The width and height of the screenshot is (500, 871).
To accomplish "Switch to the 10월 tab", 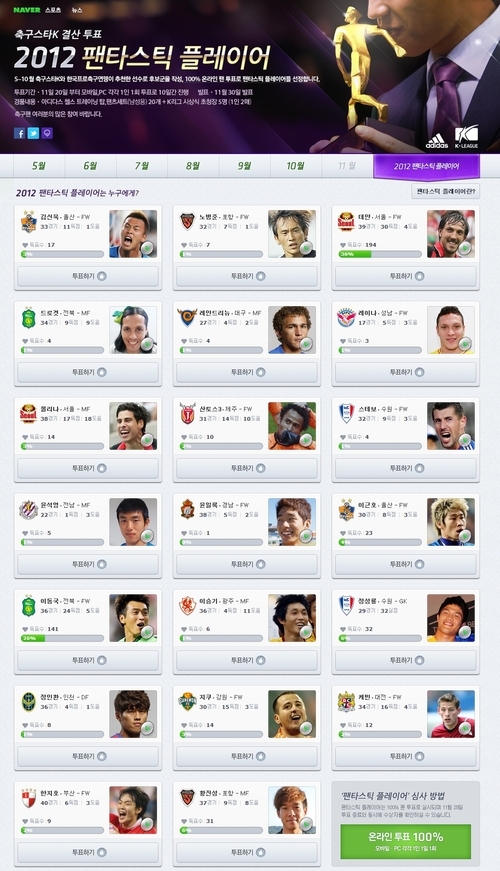I will click(x=296, y=166).
